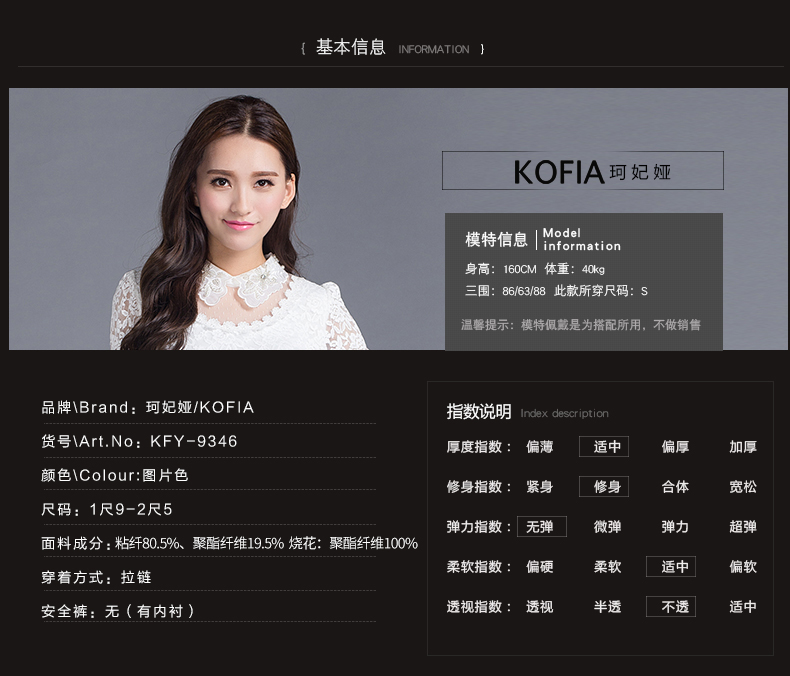Choose 适中 in the 柔软指数 row
Image resolution: width=790 pixels, height=676 pixels.
[671, 567]
